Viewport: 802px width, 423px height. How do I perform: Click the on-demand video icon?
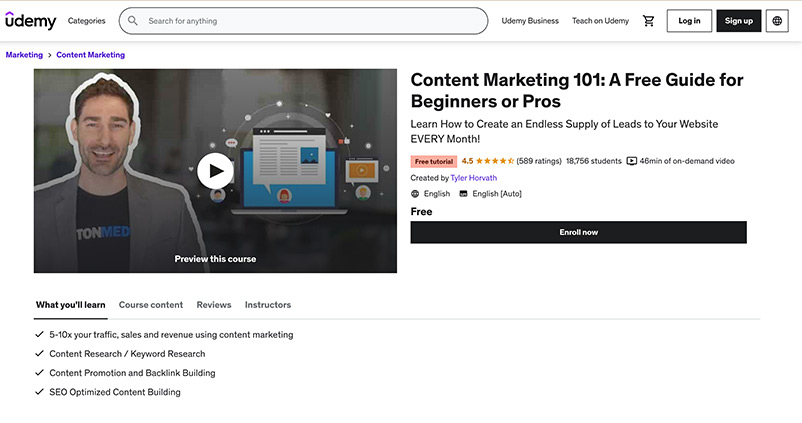click(x=632, y=161)
